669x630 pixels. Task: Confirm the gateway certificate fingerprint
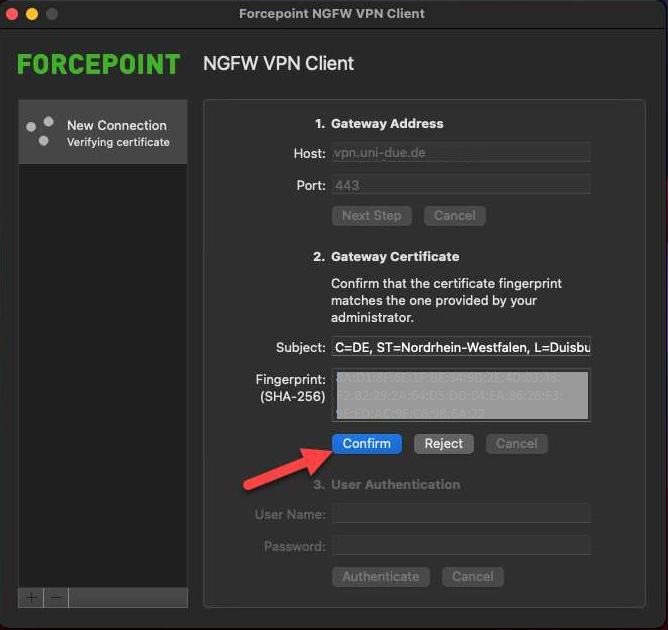366,444
